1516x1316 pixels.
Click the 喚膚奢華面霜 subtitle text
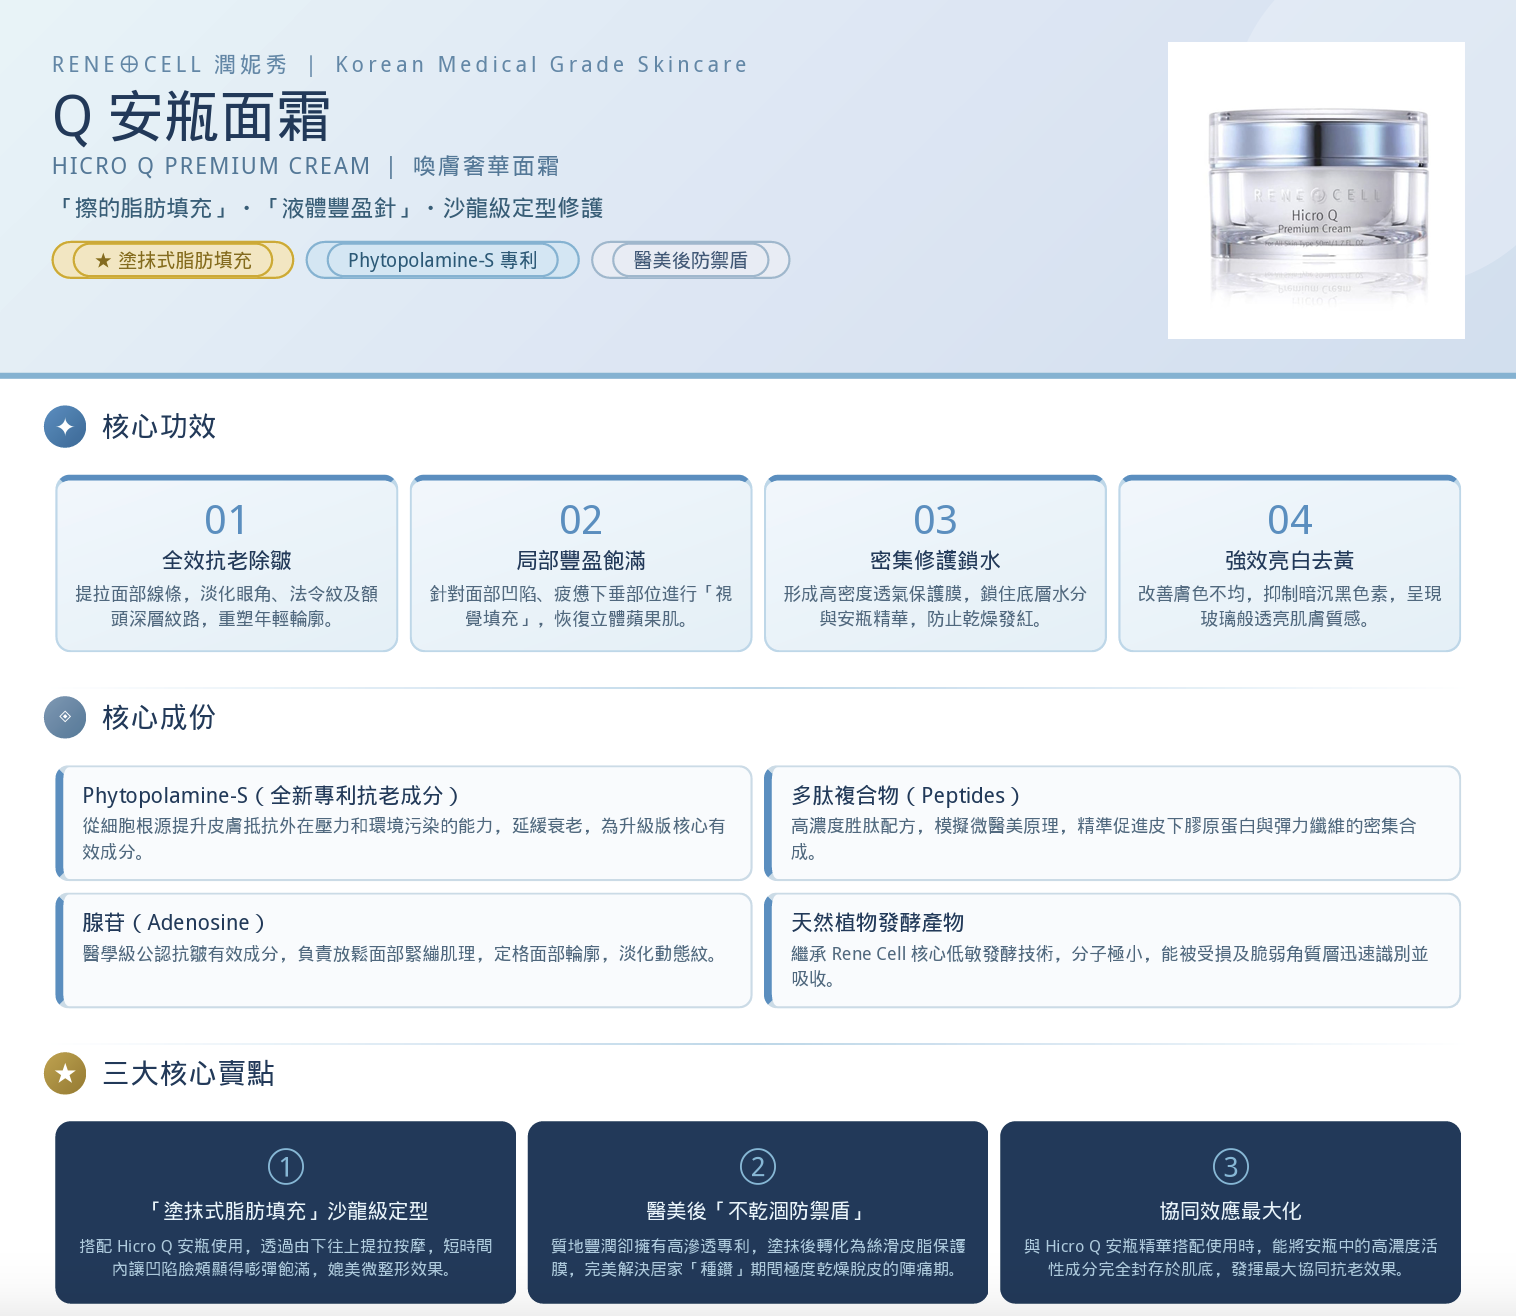[x=486, y=166]
